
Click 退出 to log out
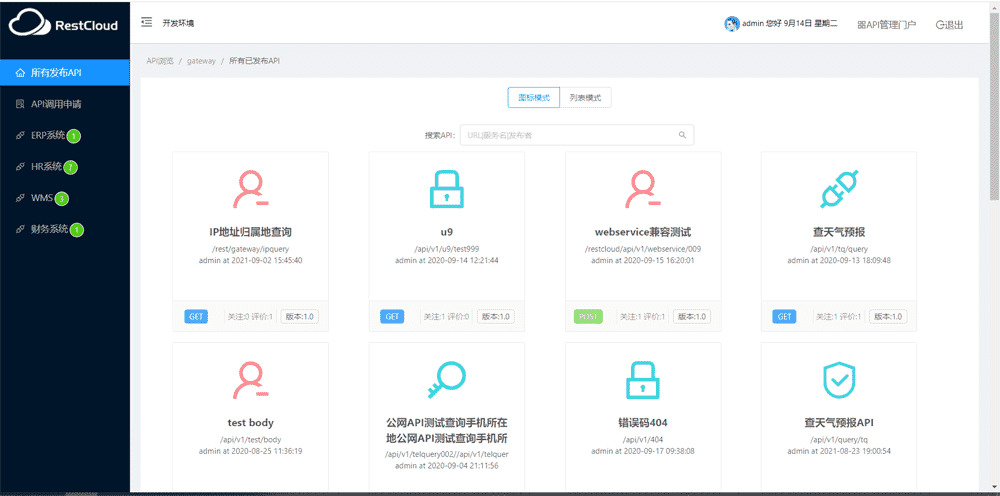(x=949, y=24)
